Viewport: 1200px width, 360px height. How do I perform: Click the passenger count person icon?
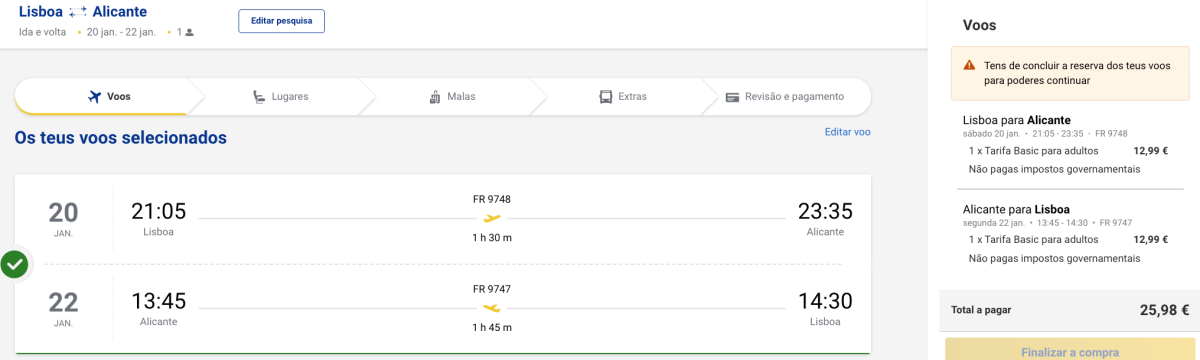pos(189,32)
